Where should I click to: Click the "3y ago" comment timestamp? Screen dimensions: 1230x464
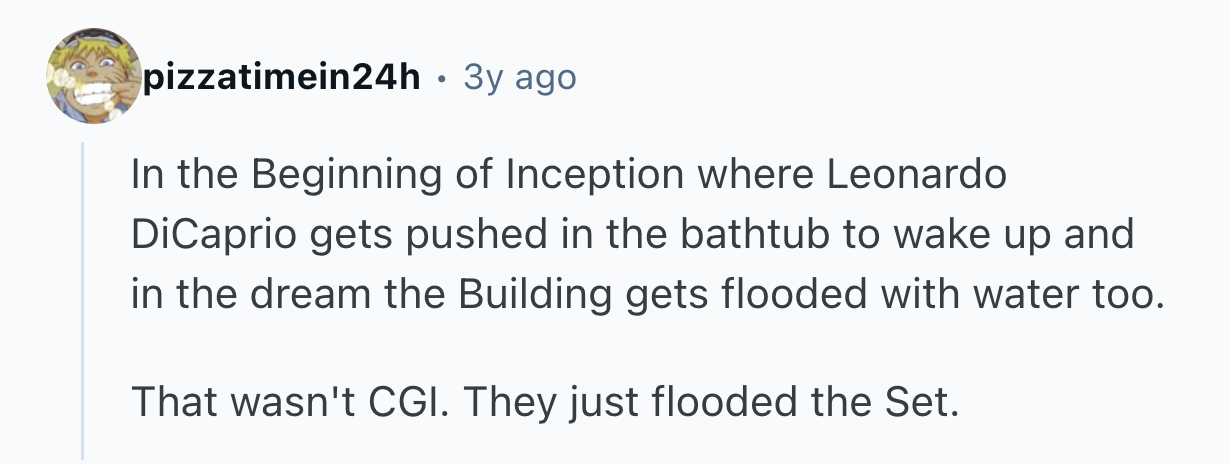click(x=520, y=77)
